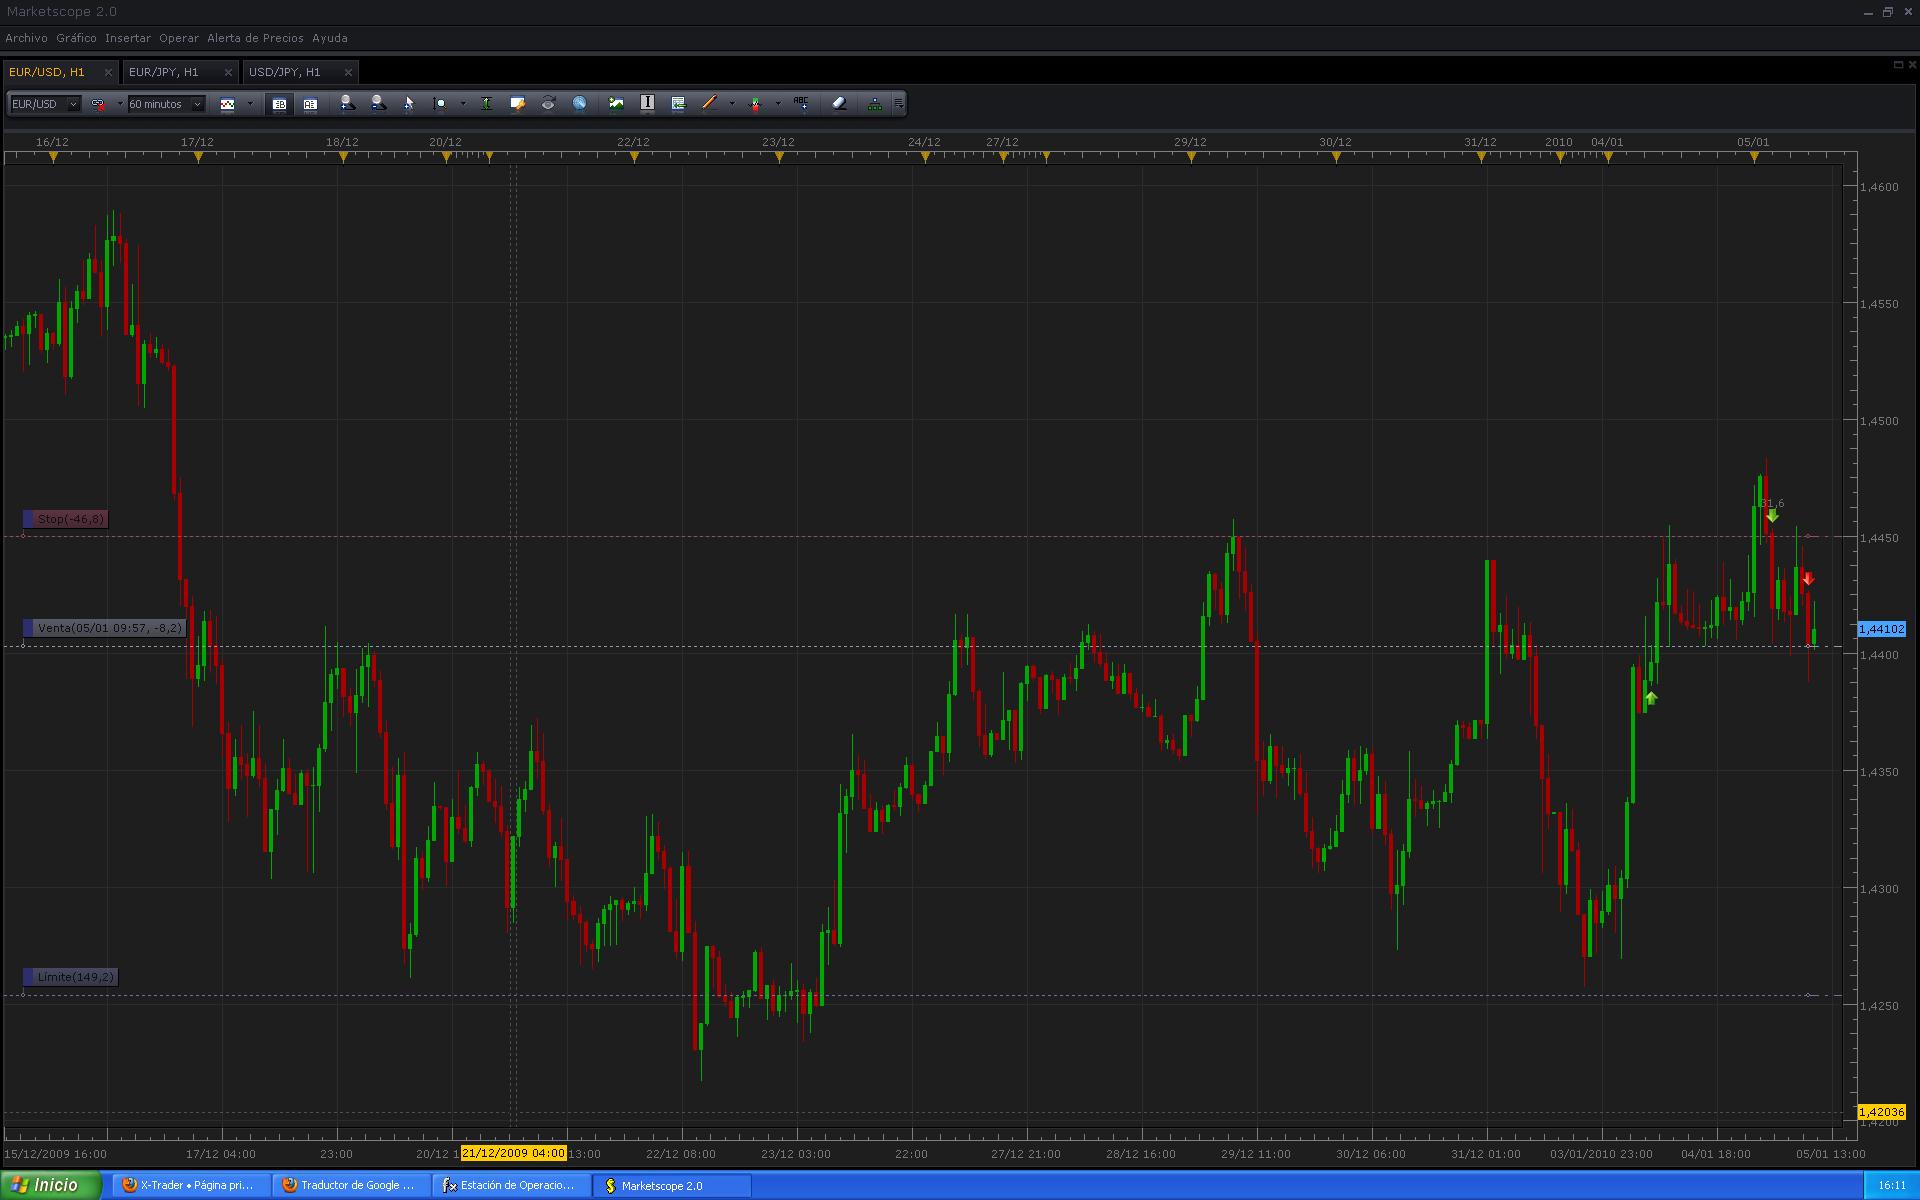The height and width of the screenshot is (1200, 1920).
Task: Select the line drawing pencil tool
Action: pos(709,103)
